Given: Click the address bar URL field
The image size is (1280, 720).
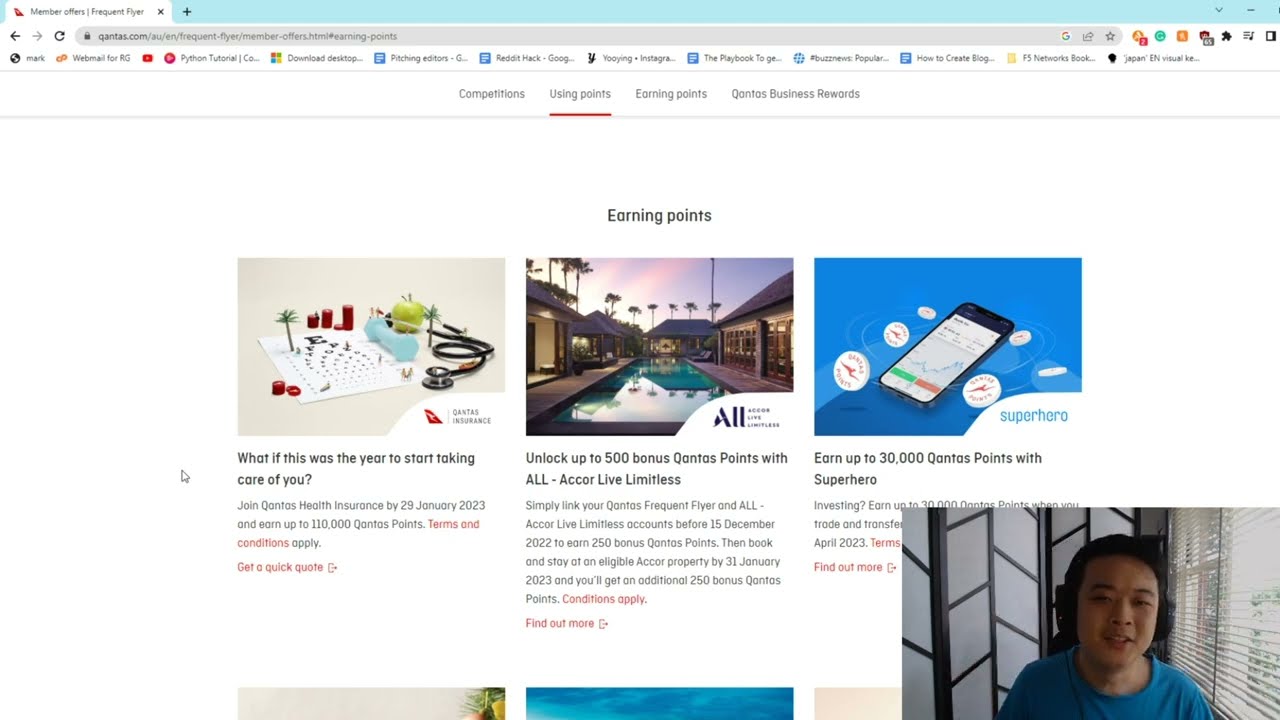Looking at the screenshot, I should pos(570,36).
